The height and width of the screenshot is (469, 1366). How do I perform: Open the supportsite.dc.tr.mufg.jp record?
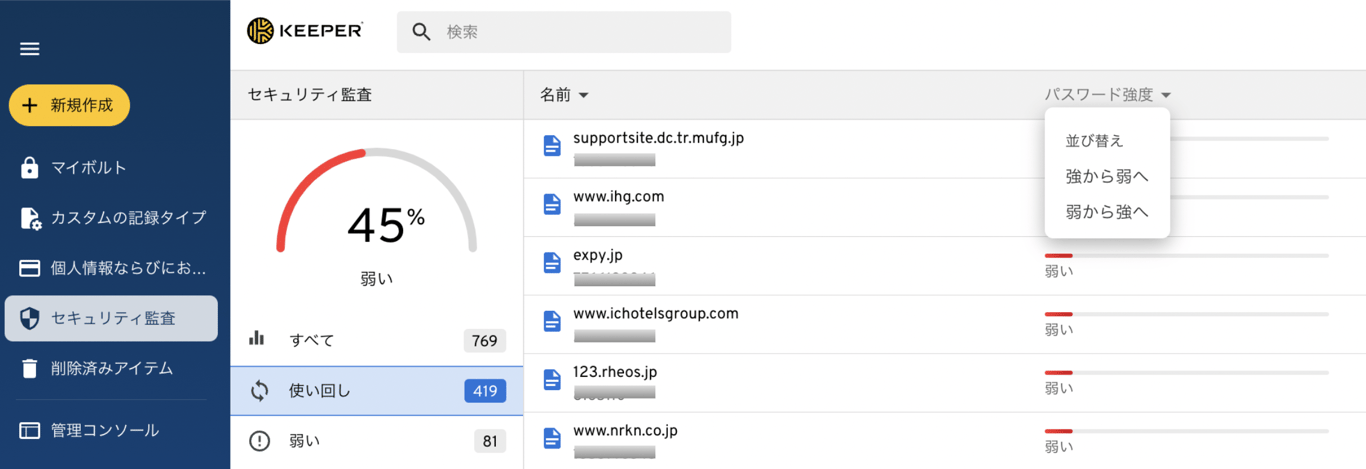pos(659,138)
